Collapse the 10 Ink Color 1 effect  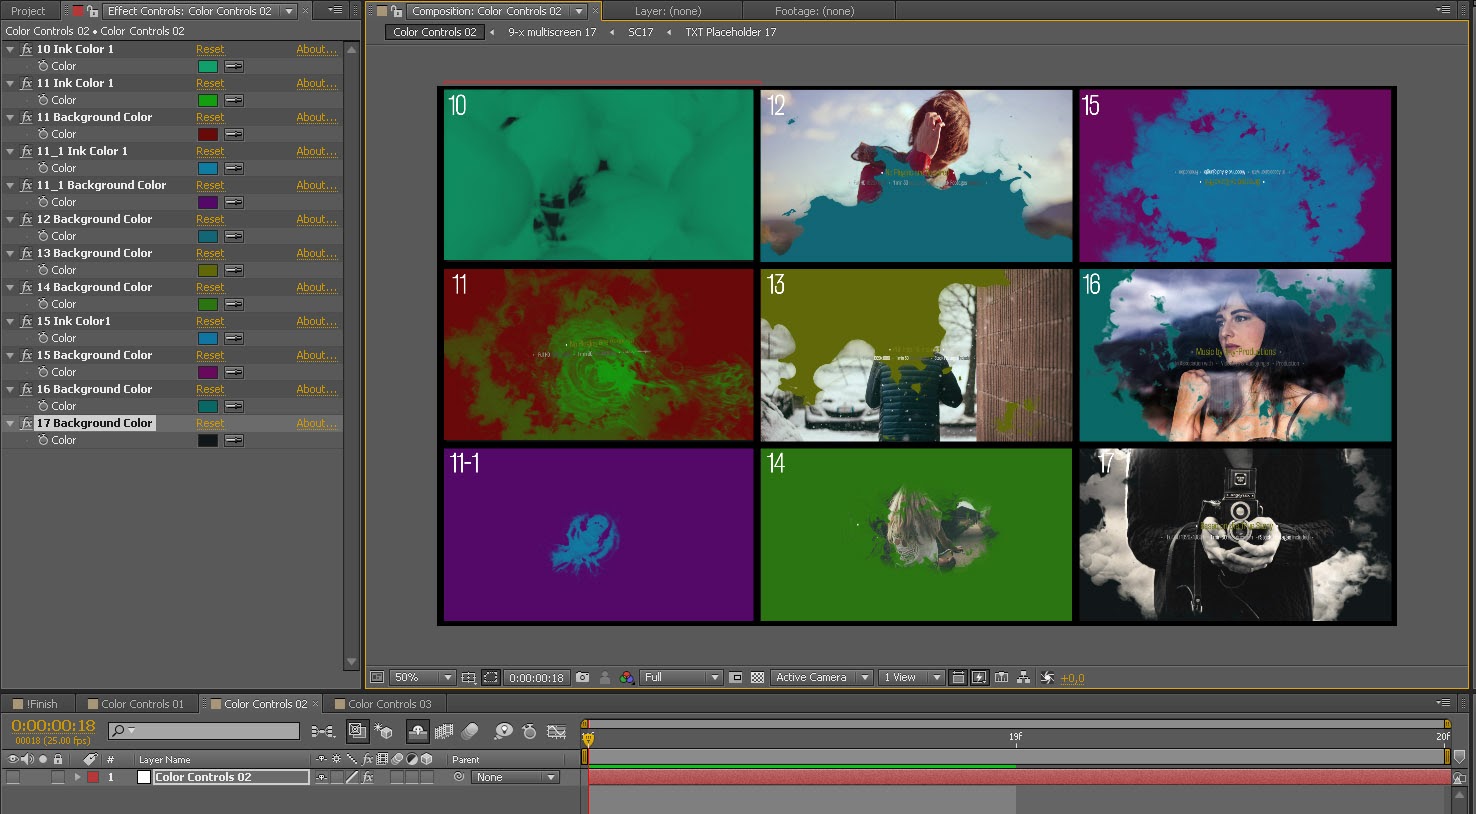[10, 49]
